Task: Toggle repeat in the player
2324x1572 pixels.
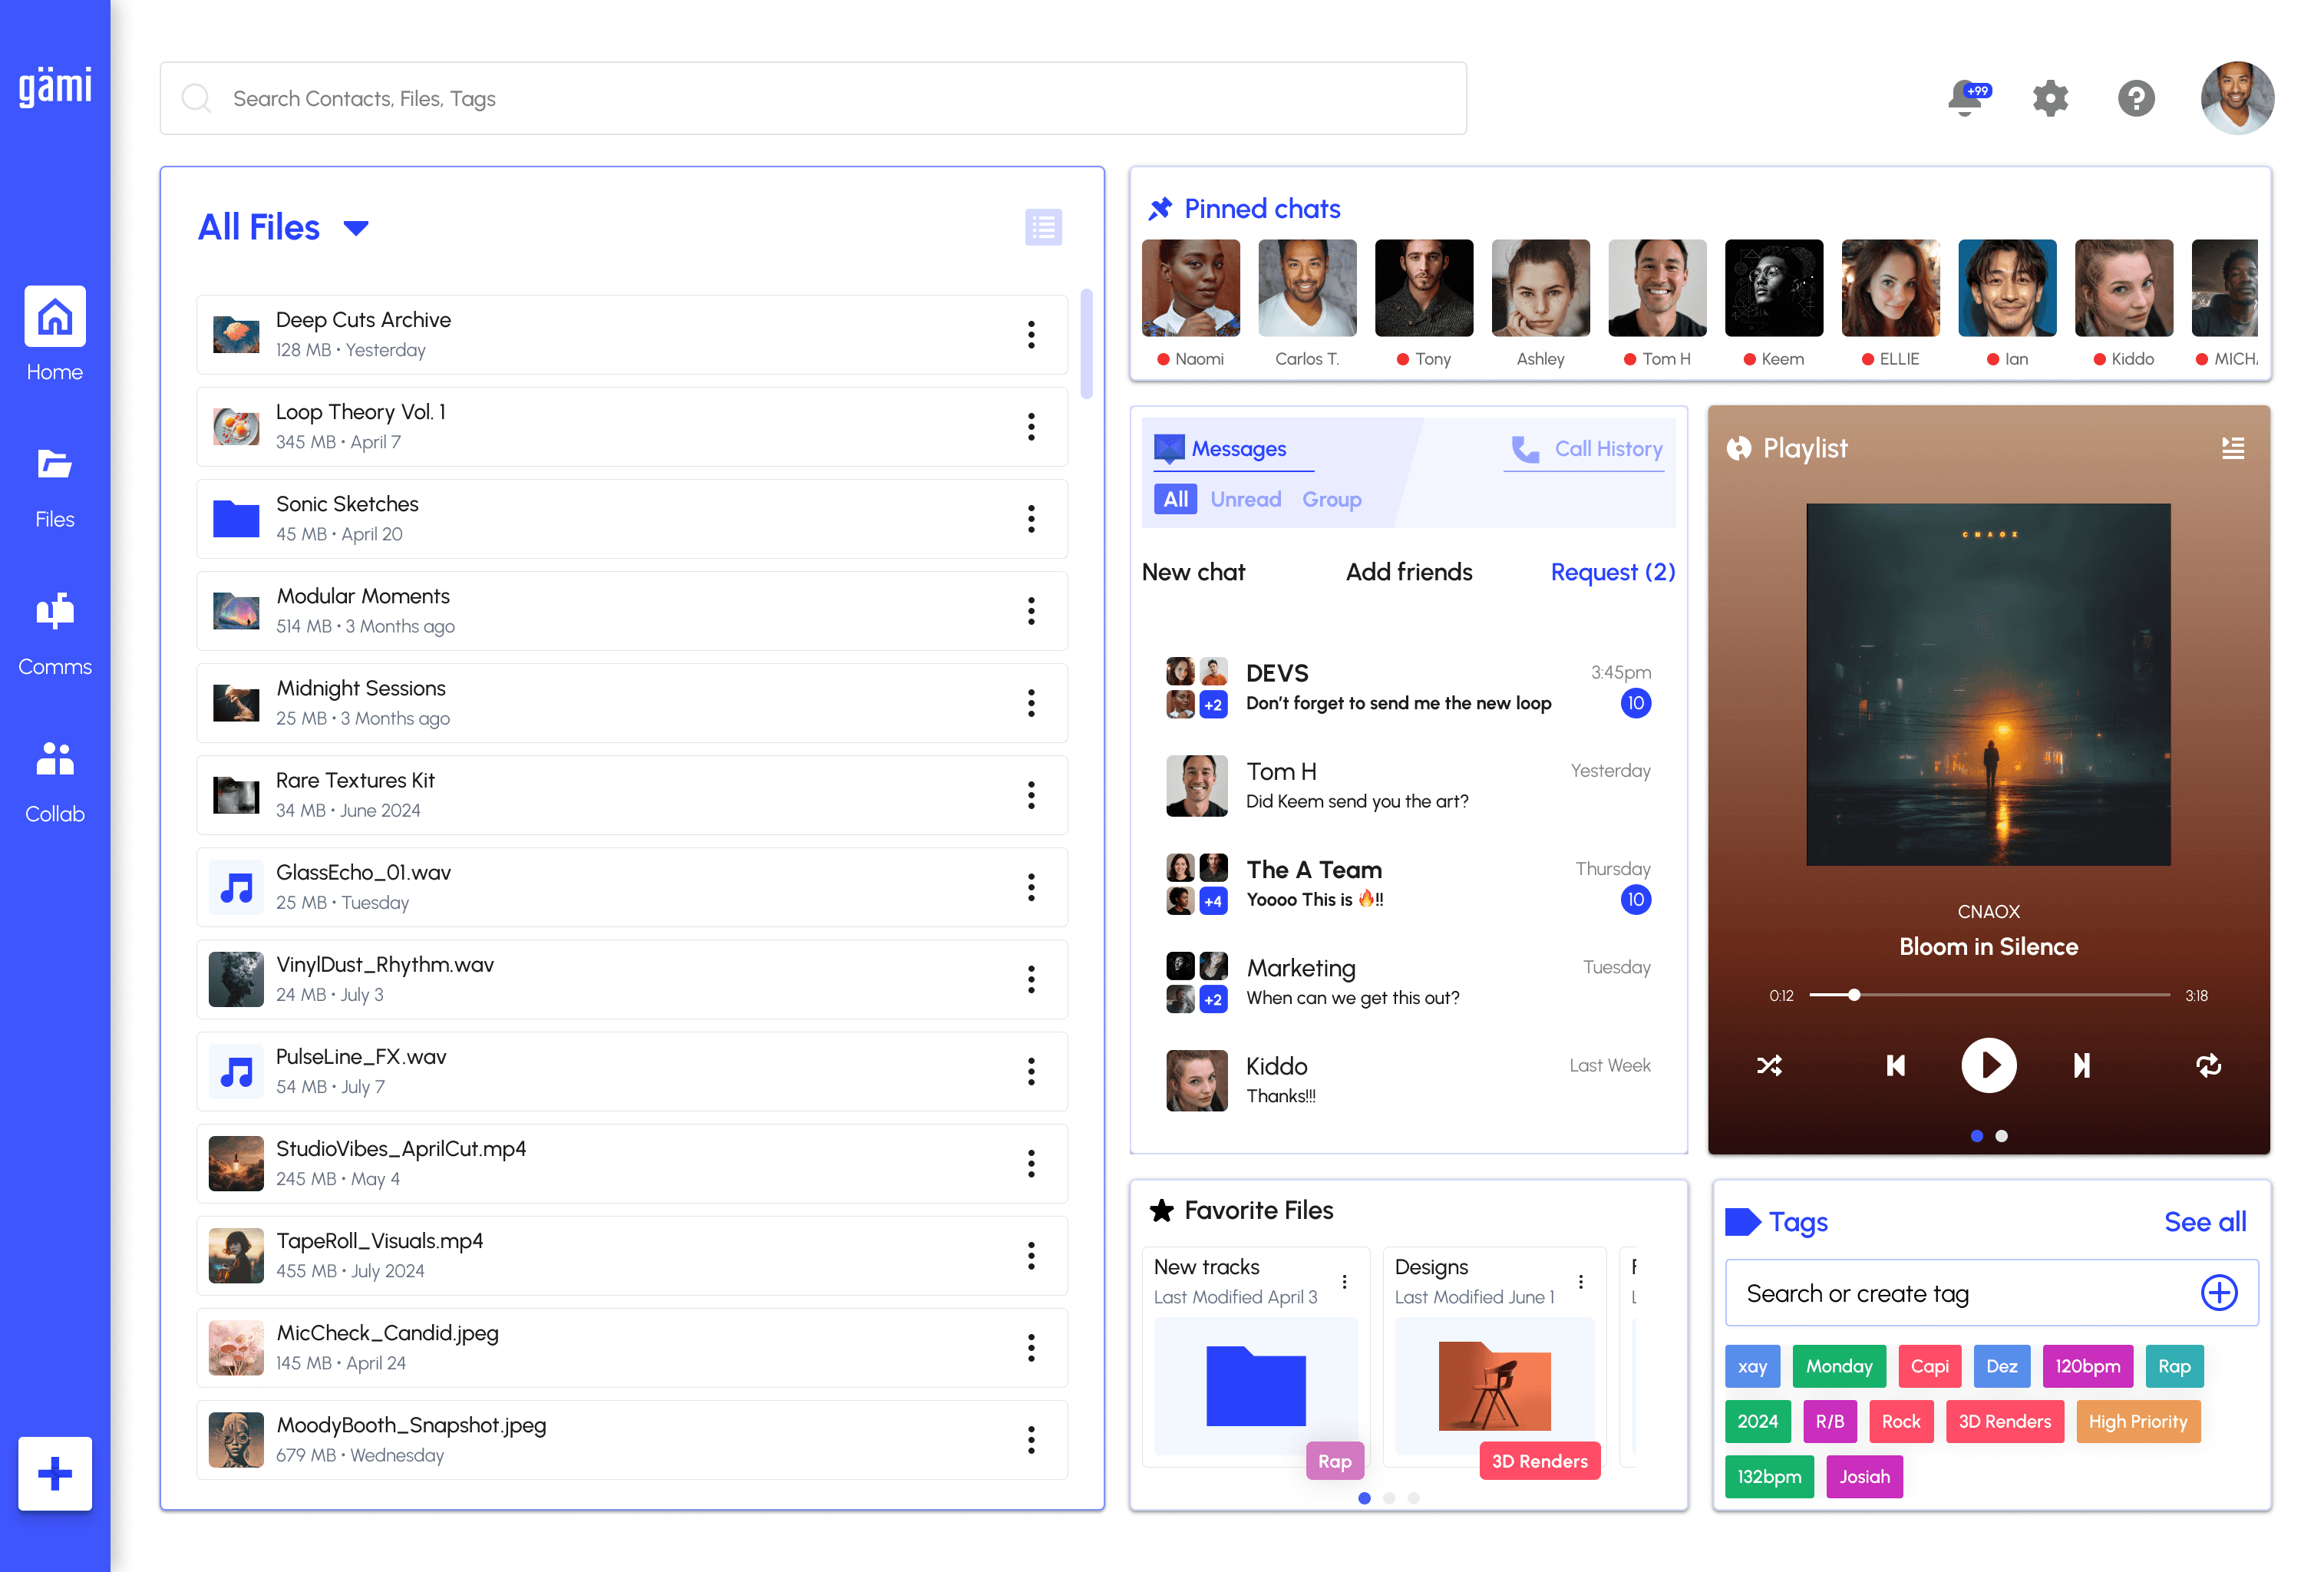Action: tap(2208, 1066)
